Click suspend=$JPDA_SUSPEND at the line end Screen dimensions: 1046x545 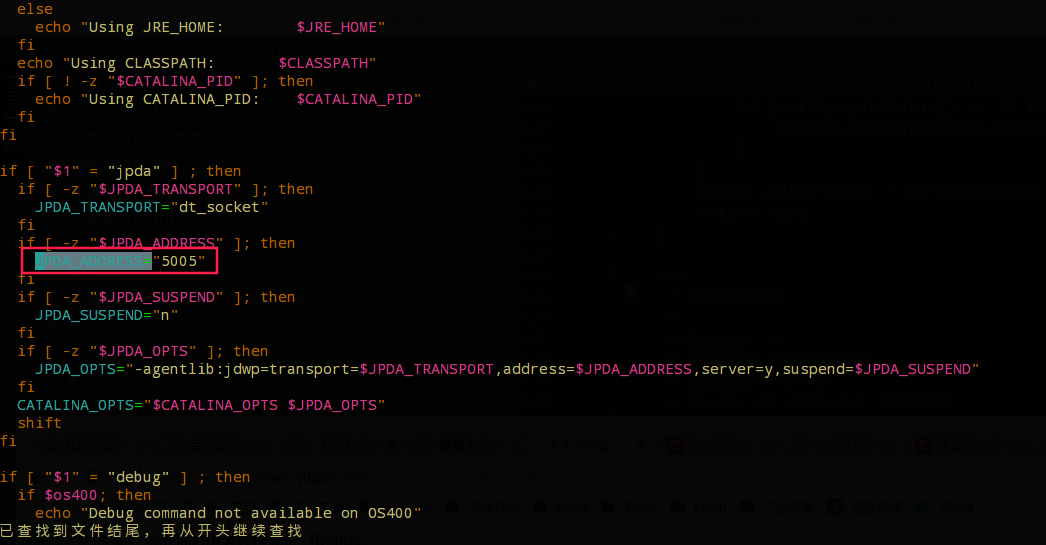pos(876,369)
